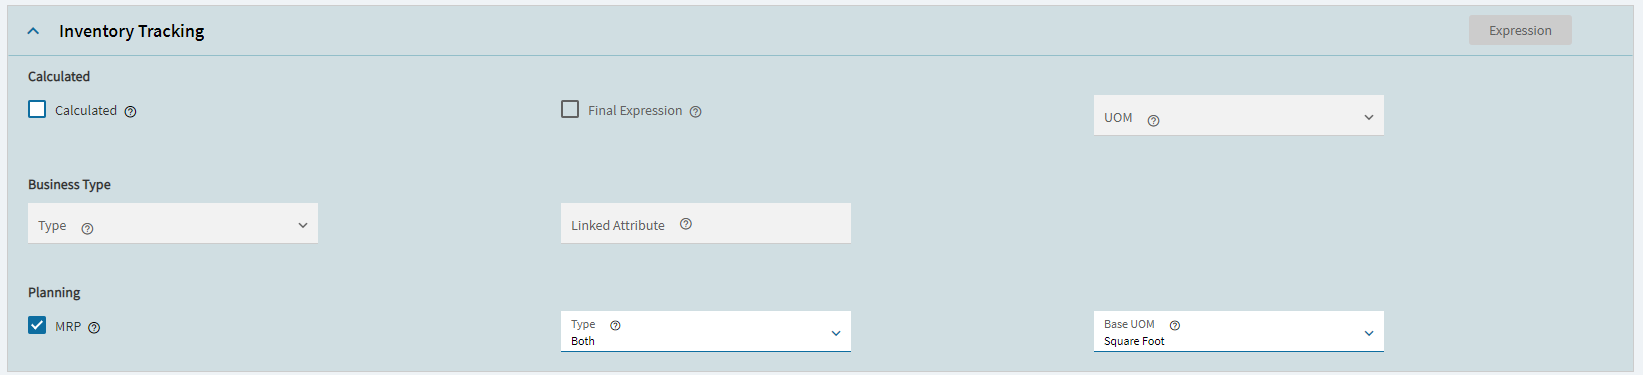Collapse the Inventory Tracking section chevron

pos(33,31)
